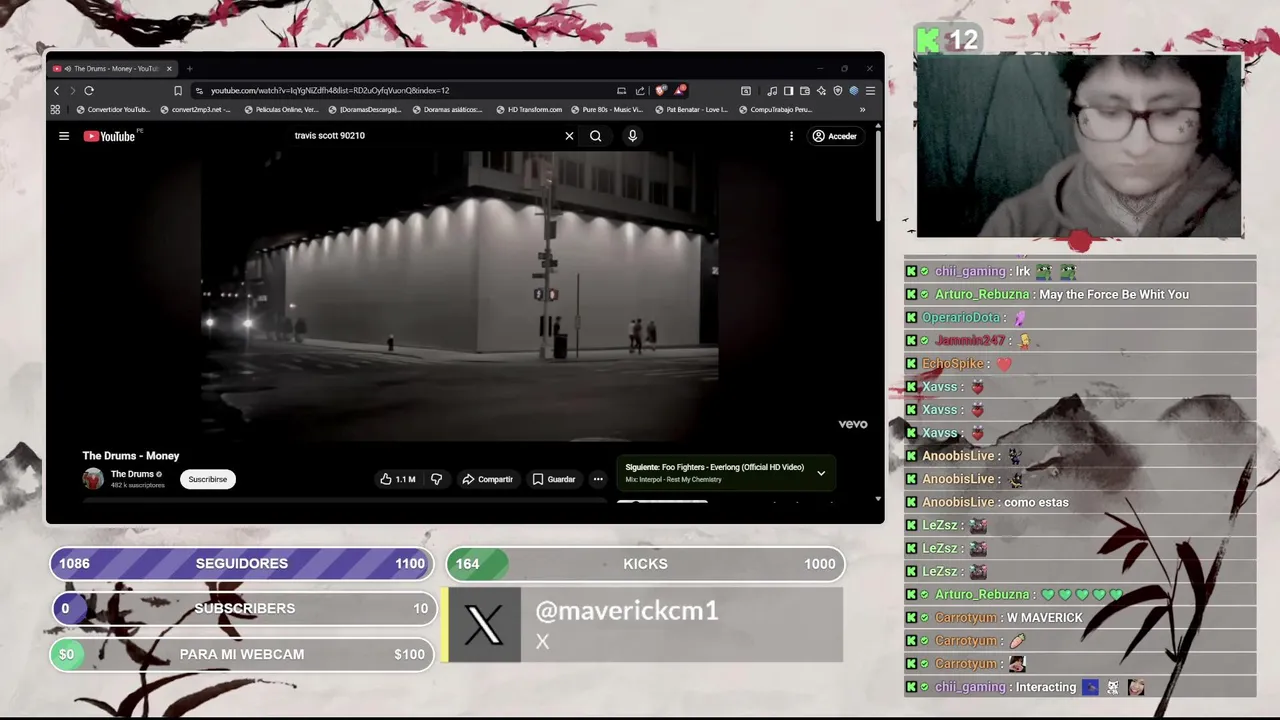Open YouTube settings three-dot menu

(791, 136)
